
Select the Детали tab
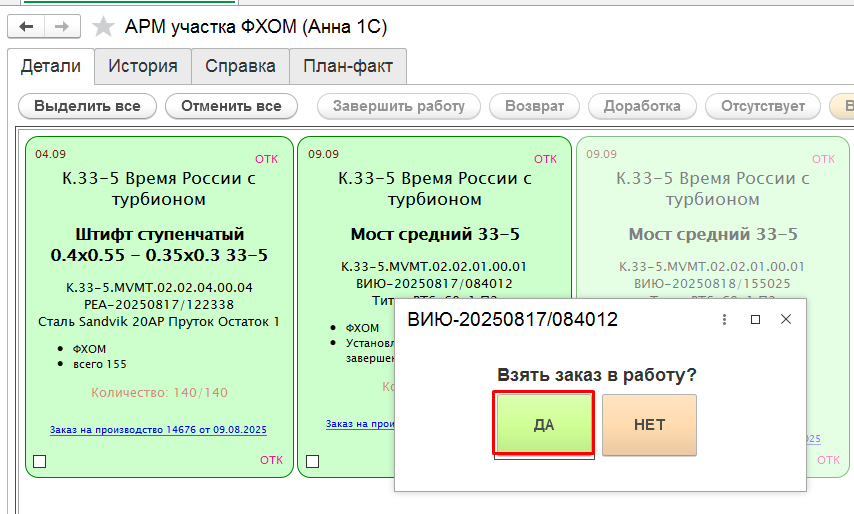[x=51, y=67]
